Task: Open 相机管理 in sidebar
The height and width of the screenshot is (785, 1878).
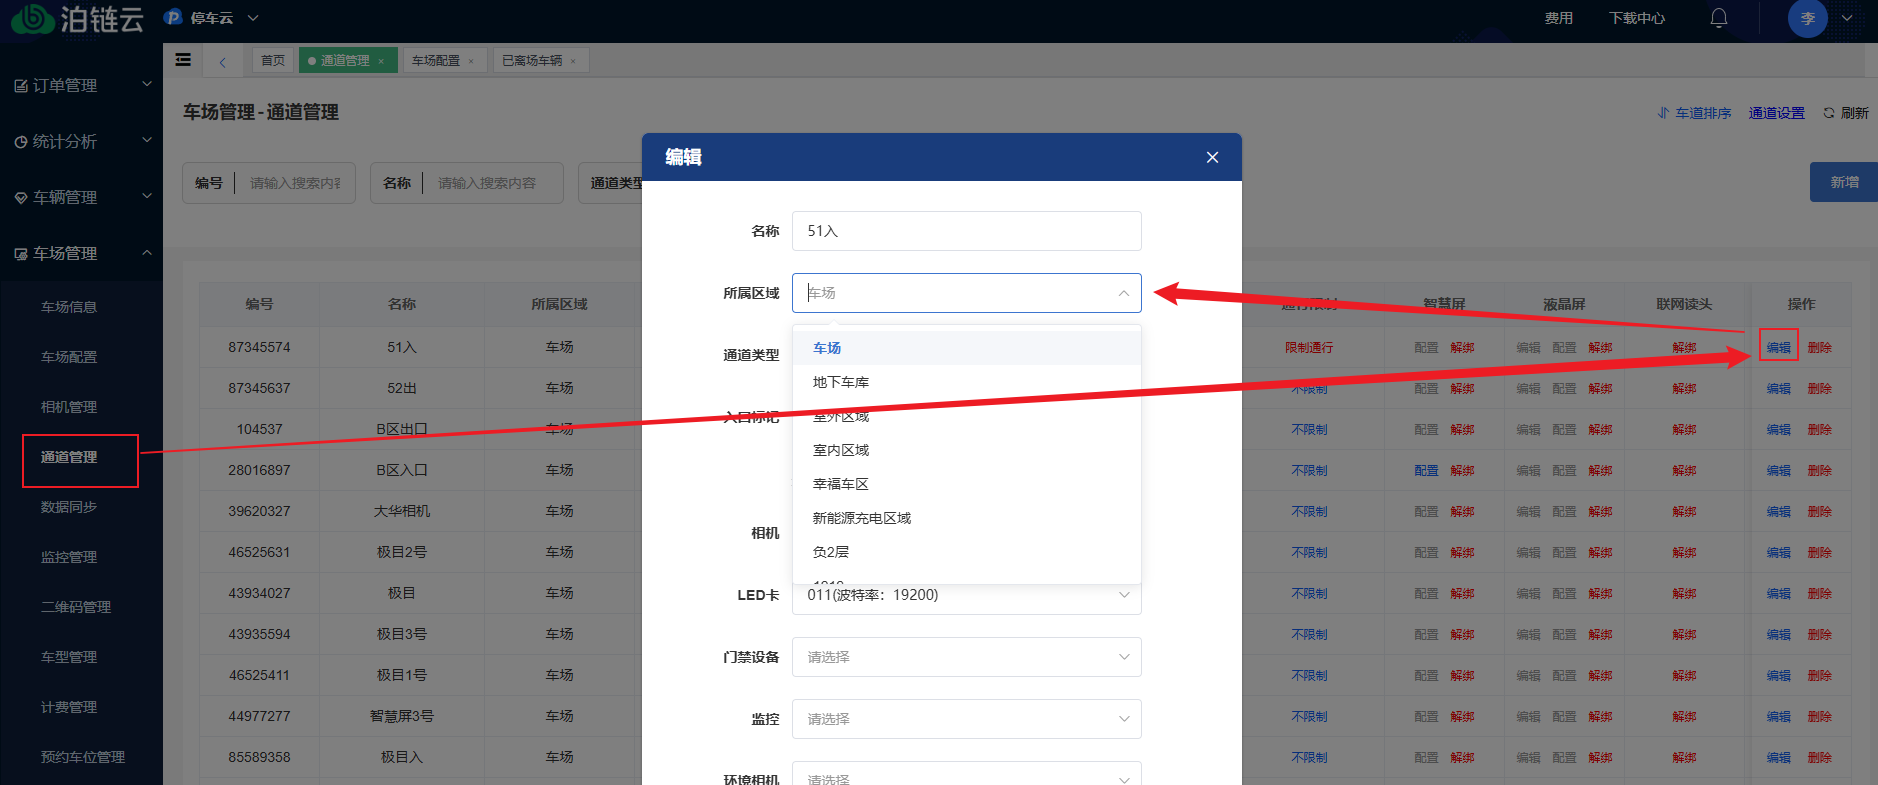Action: 69,407
